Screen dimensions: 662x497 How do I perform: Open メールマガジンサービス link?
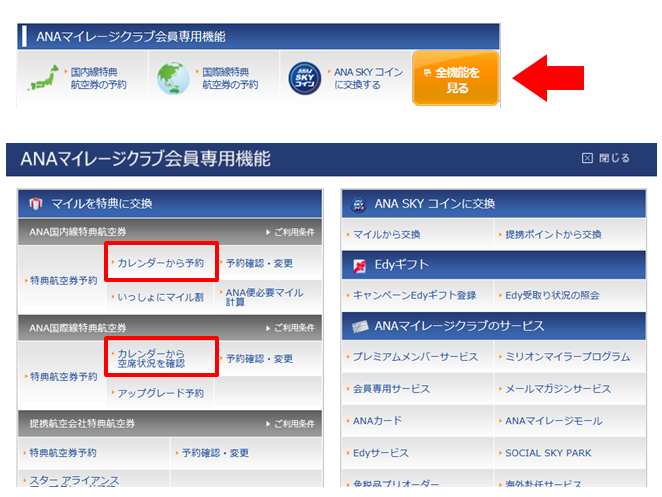(558, 389)
